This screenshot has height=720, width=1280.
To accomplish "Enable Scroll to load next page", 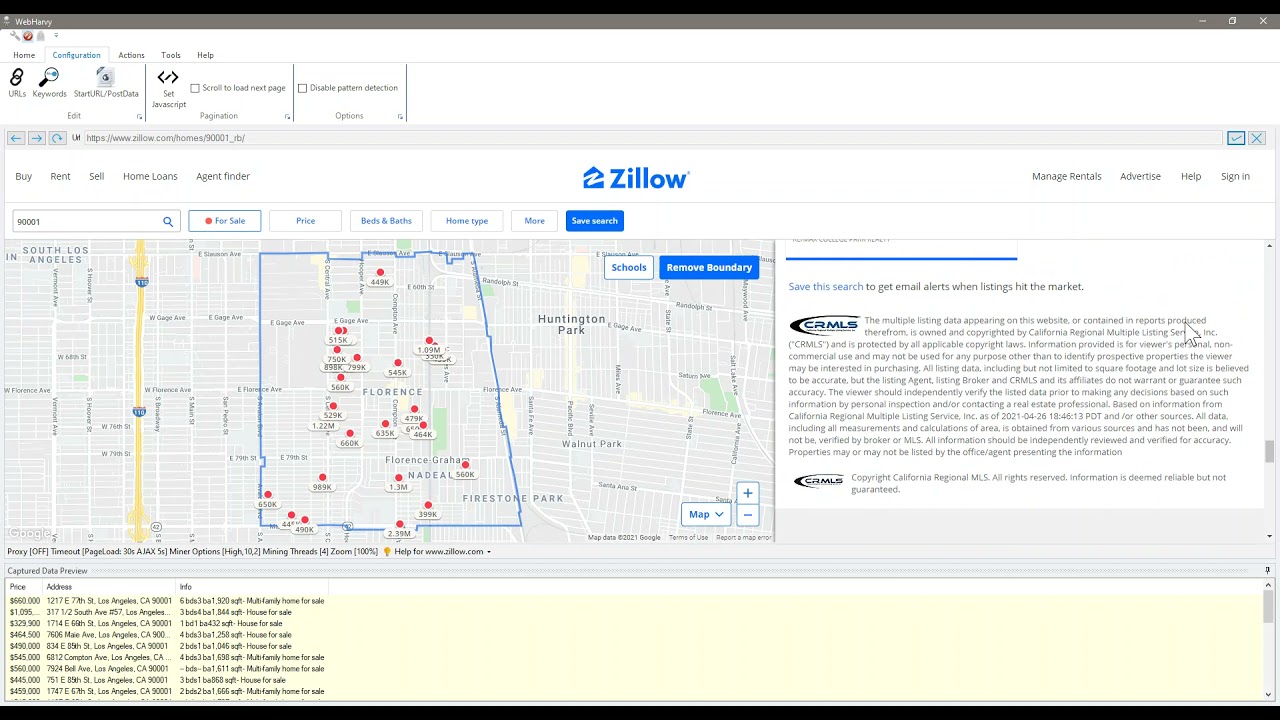I will point(195,88).
